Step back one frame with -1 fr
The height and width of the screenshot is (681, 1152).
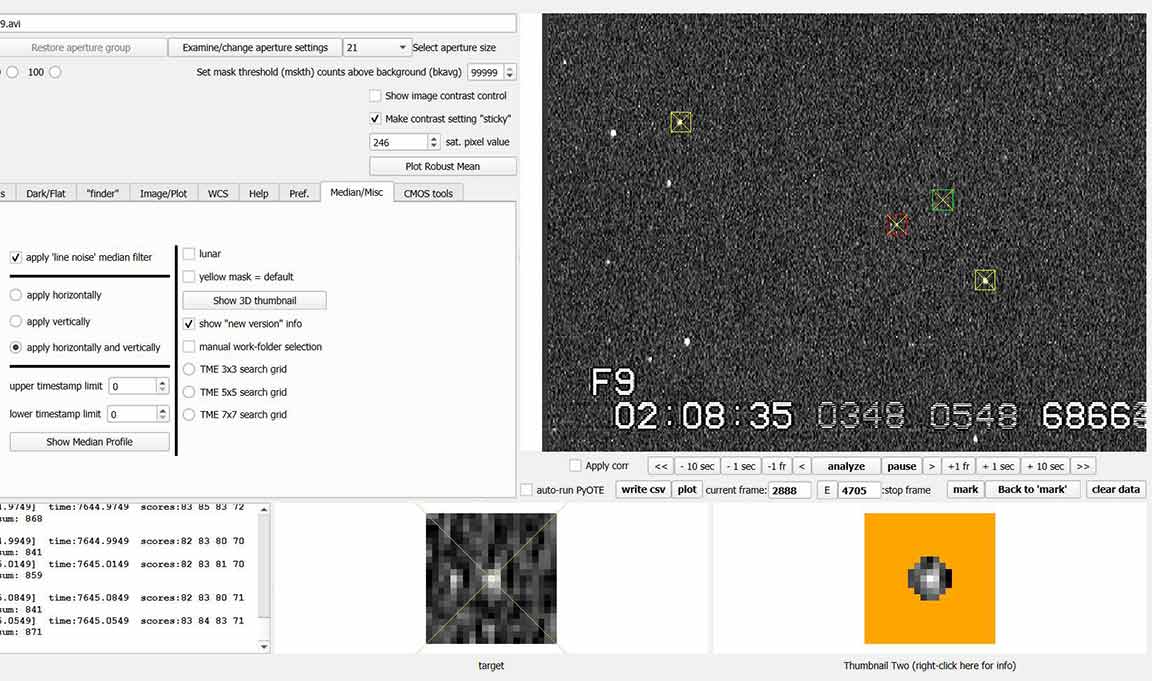tap(776, 466)
